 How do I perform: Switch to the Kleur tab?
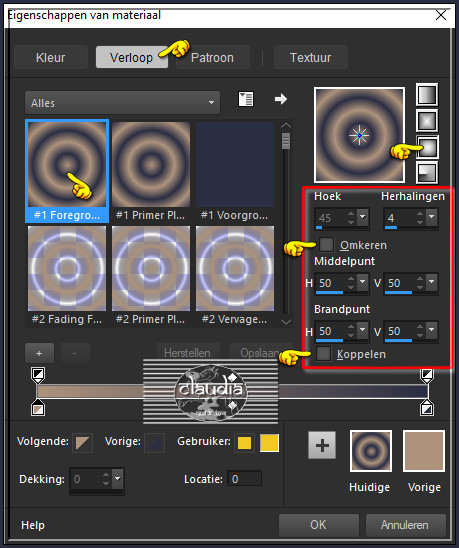[x=51, y=57]
